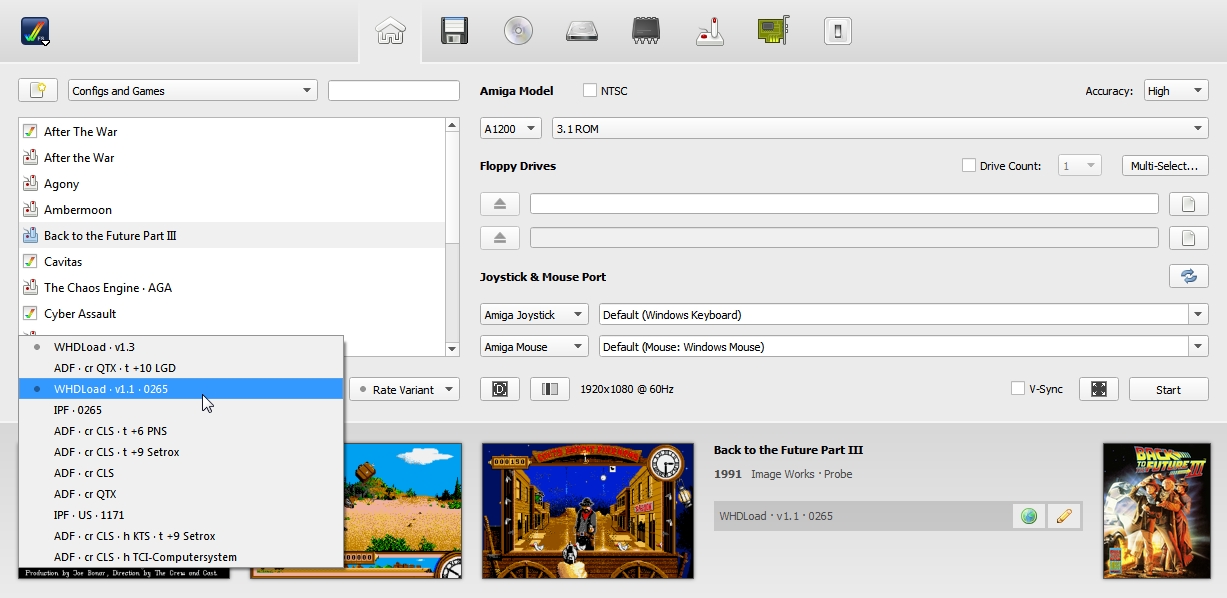
Task: Click the pencil edit icon
Action: [x=1064, y=516]
